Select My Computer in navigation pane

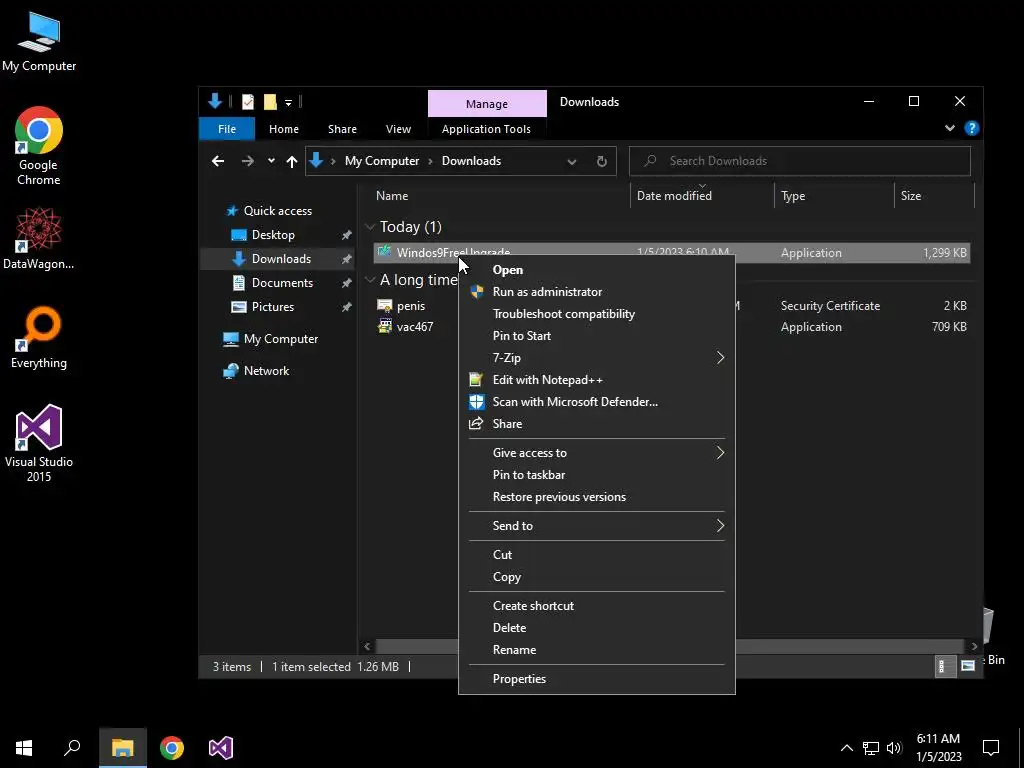[281, 339]
